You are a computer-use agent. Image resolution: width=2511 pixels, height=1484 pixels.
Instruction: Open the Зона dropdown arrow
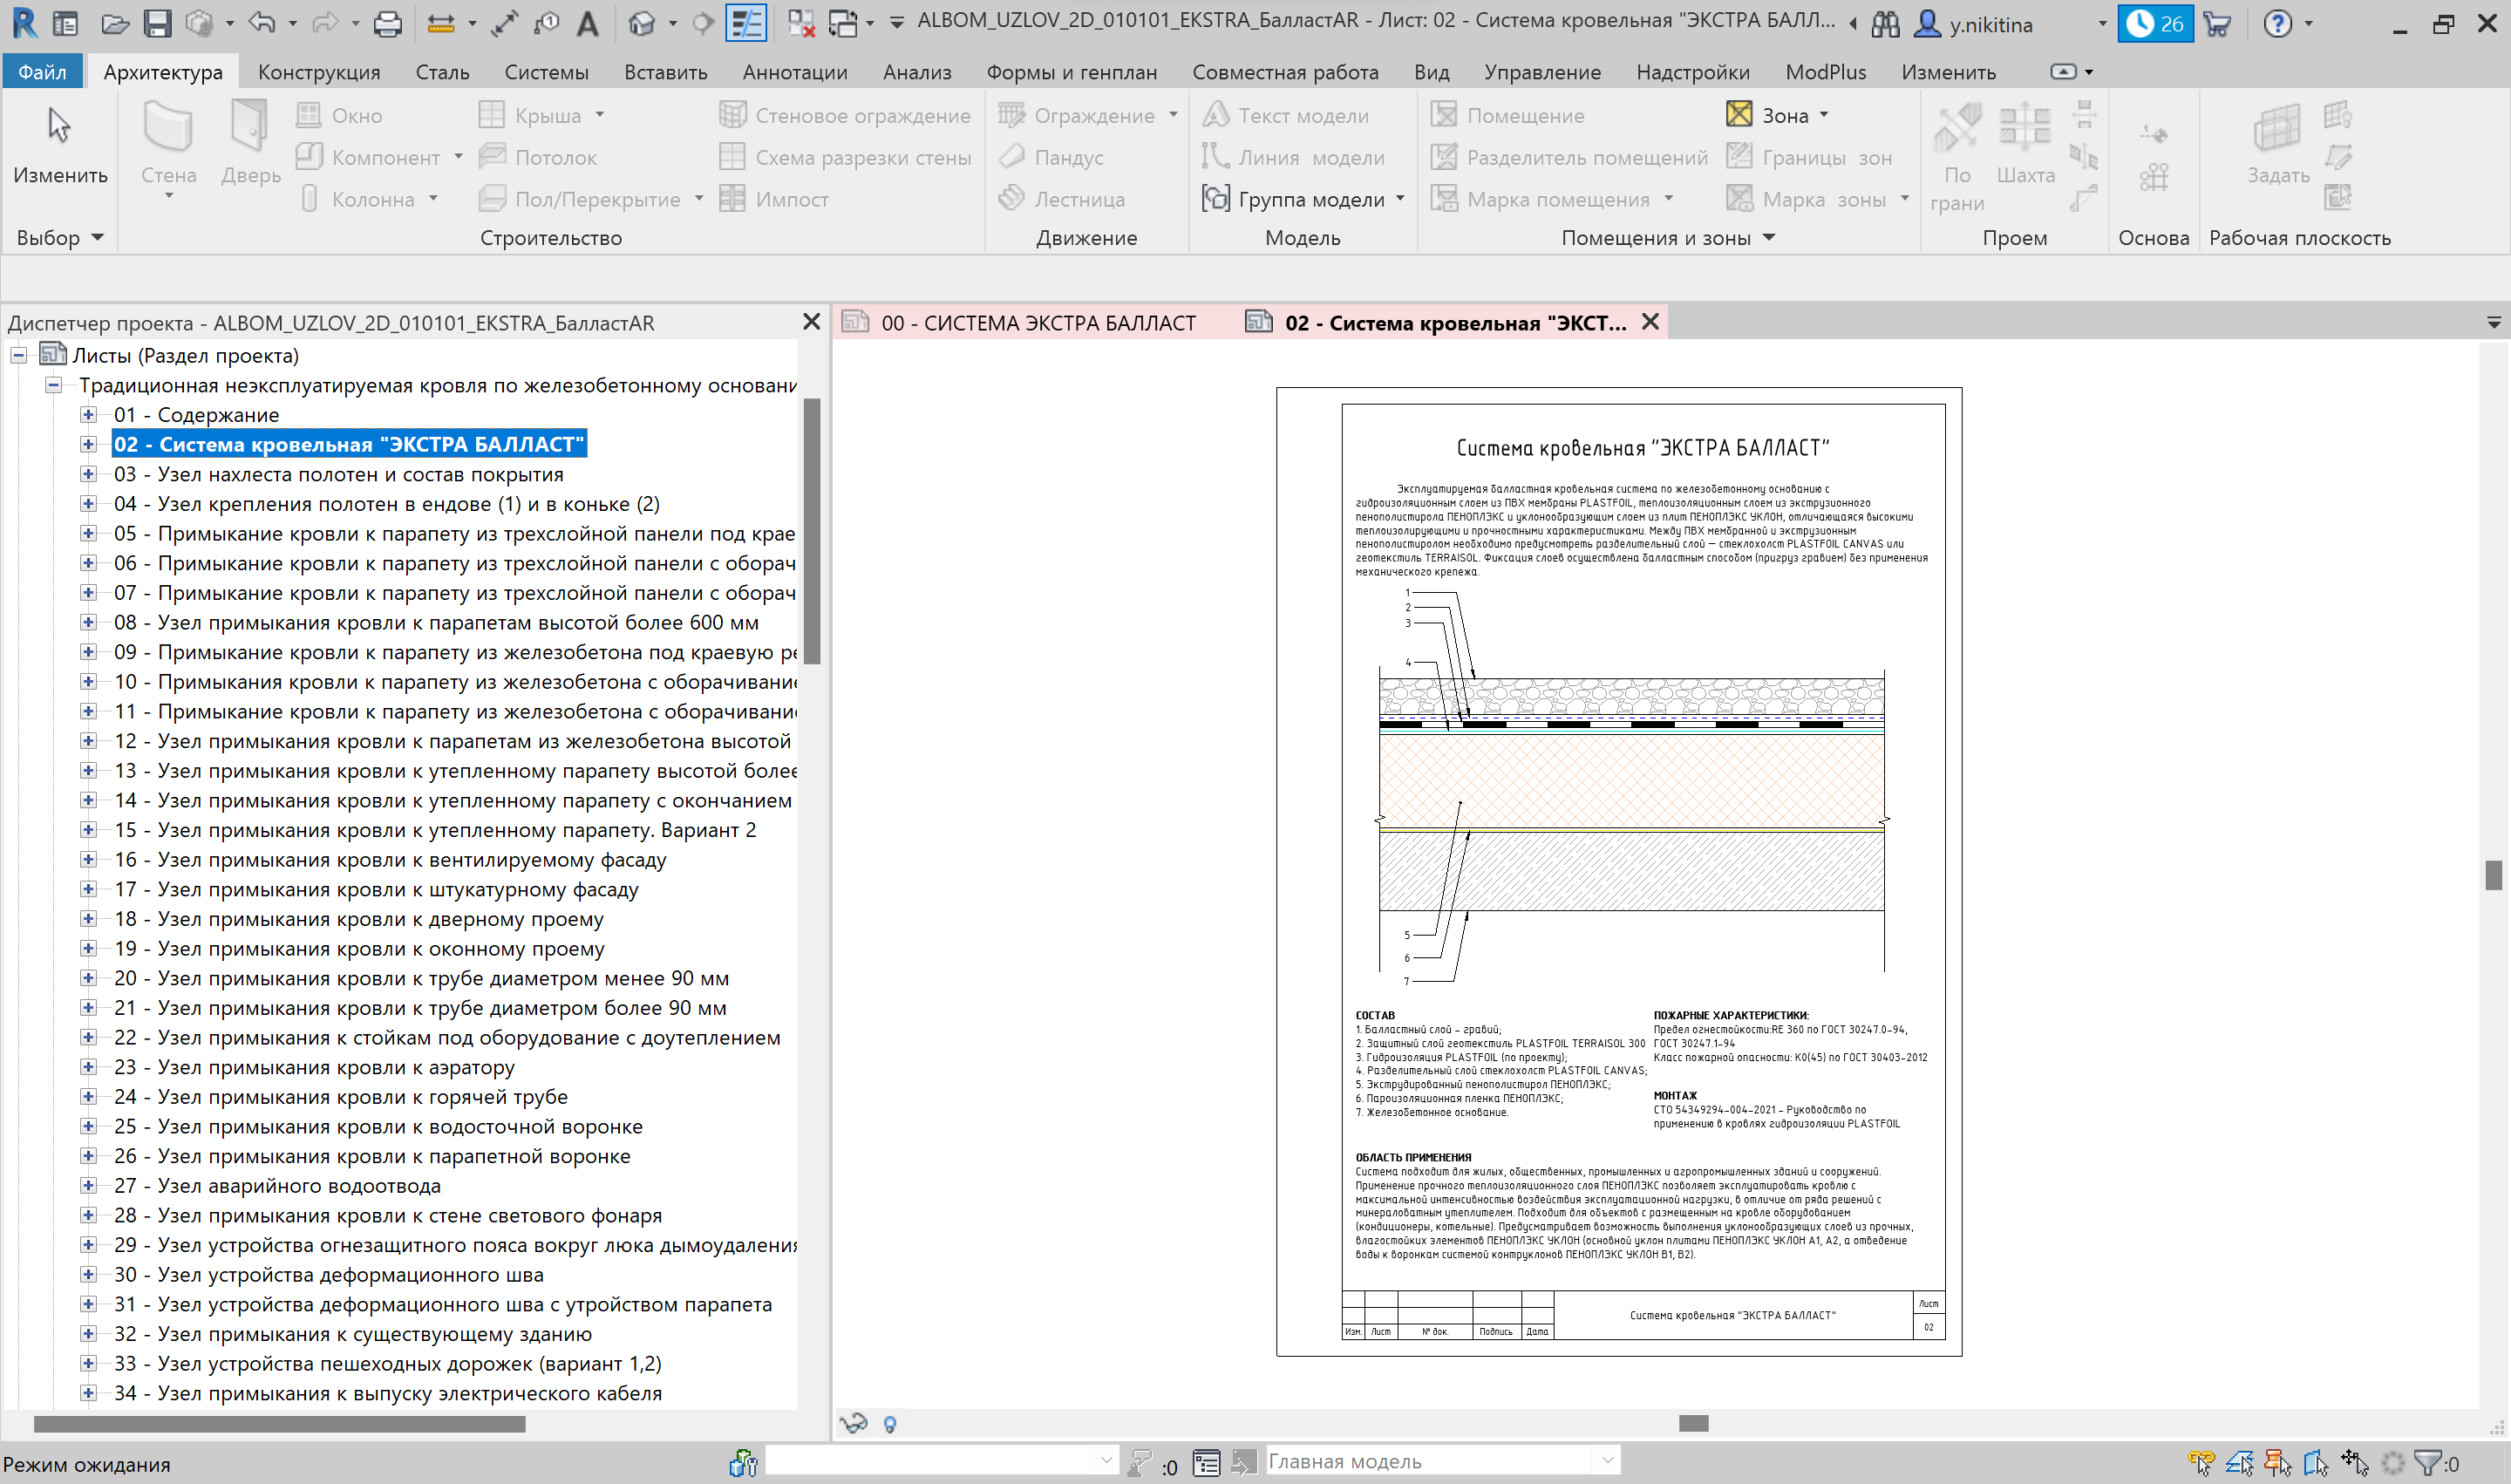coord(1824,115)
